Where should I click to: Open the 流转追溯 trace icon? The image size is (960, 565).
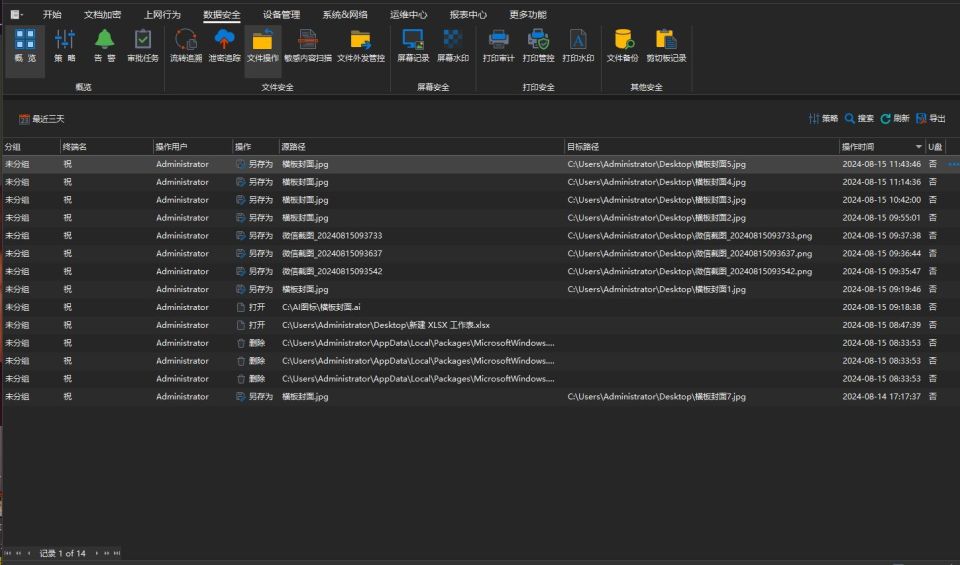tap(186, 47)
